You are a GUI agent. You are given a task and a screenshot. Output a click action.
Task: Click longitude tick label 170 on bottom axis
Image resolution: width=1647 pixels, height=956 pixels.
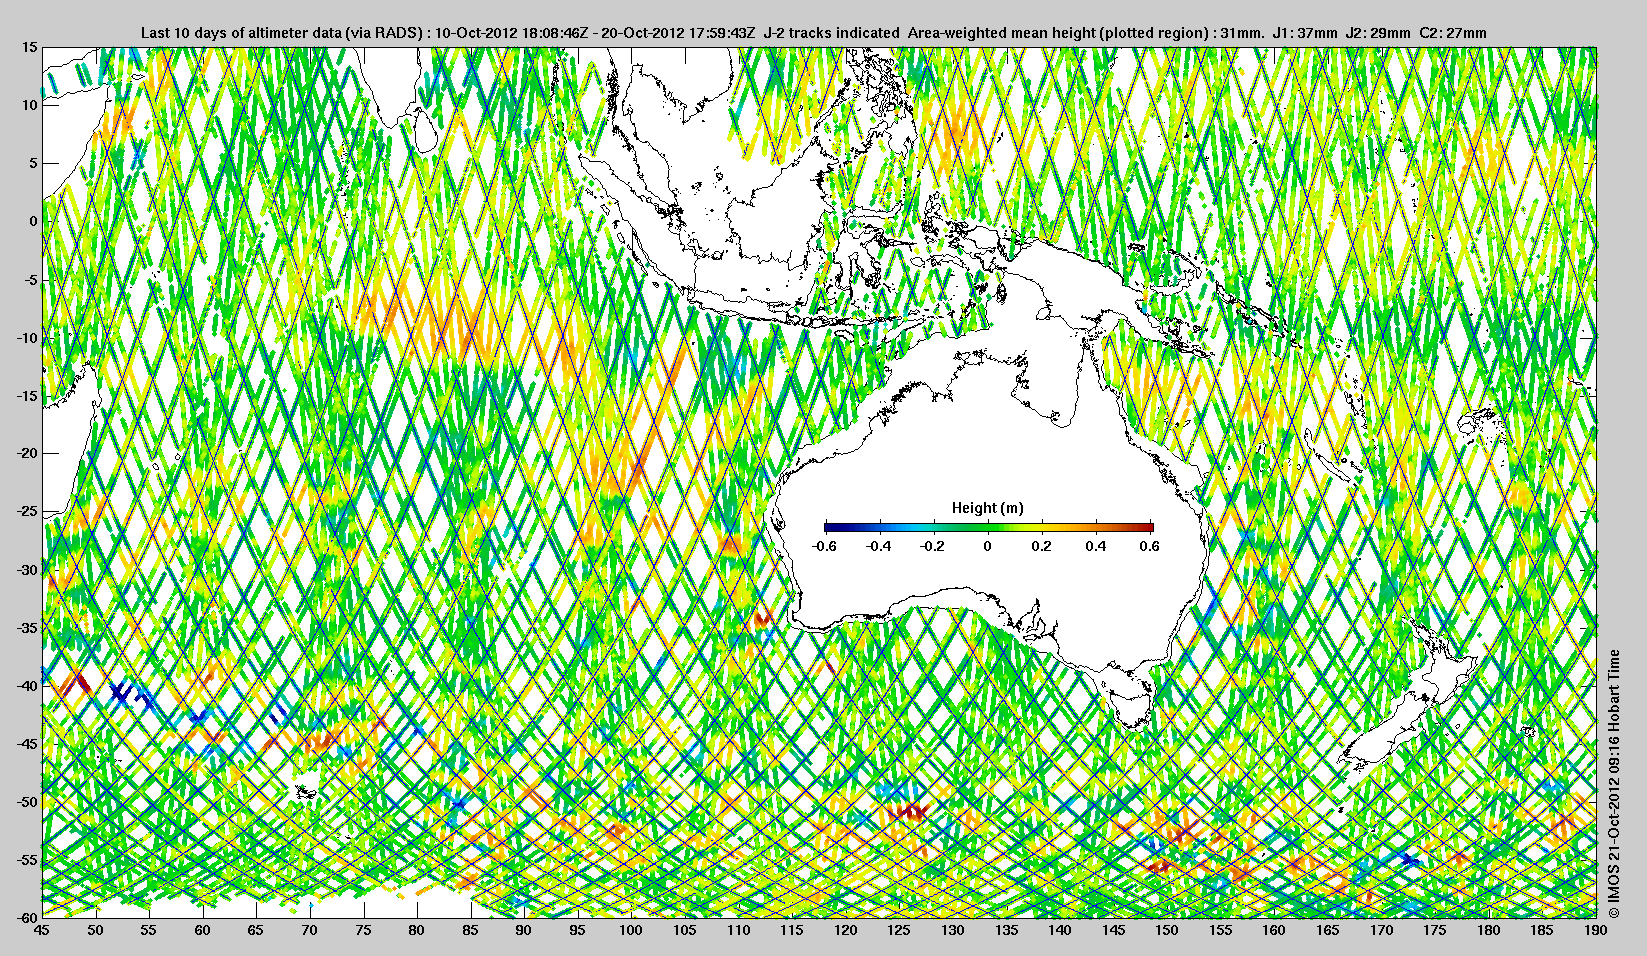(x=1381, y=930)
